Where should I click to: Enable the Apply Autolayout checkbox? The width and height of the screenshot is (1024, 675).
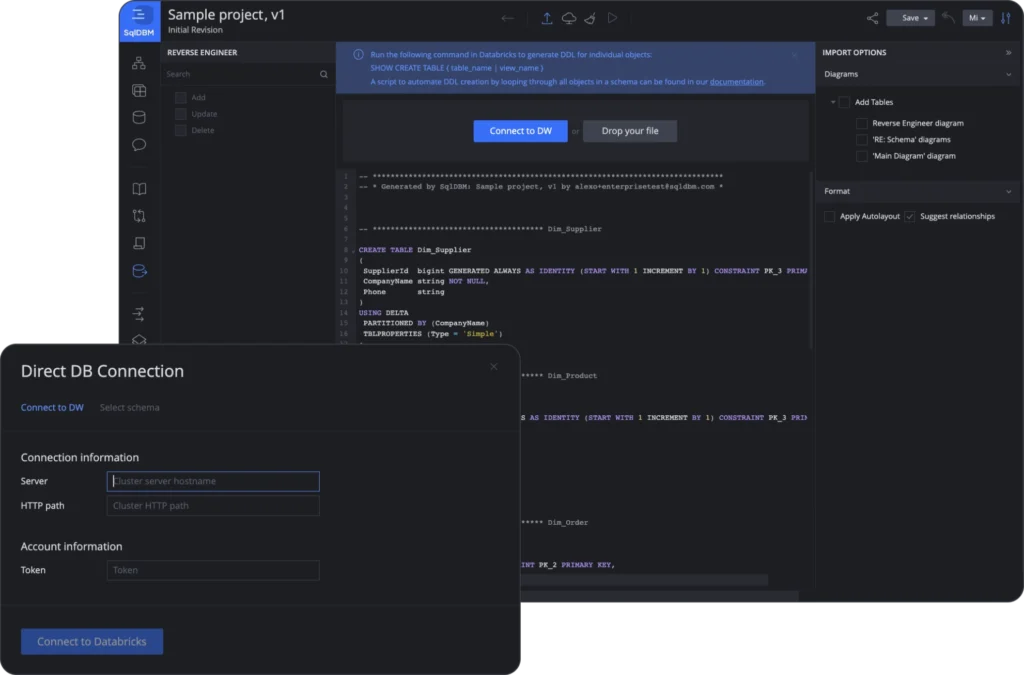829,216
